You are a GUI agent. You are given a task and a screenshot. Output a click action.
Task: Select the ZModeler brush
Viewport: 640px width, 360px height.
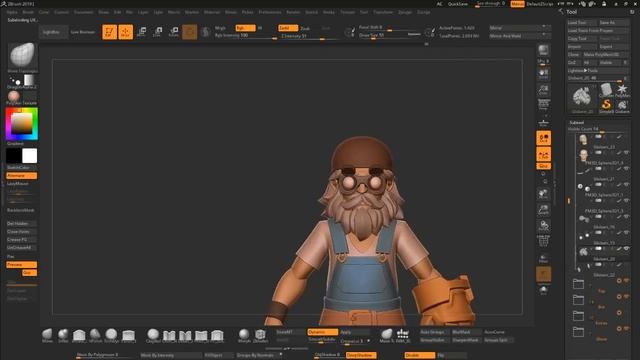pyautogui.click(x=260, y=336)
